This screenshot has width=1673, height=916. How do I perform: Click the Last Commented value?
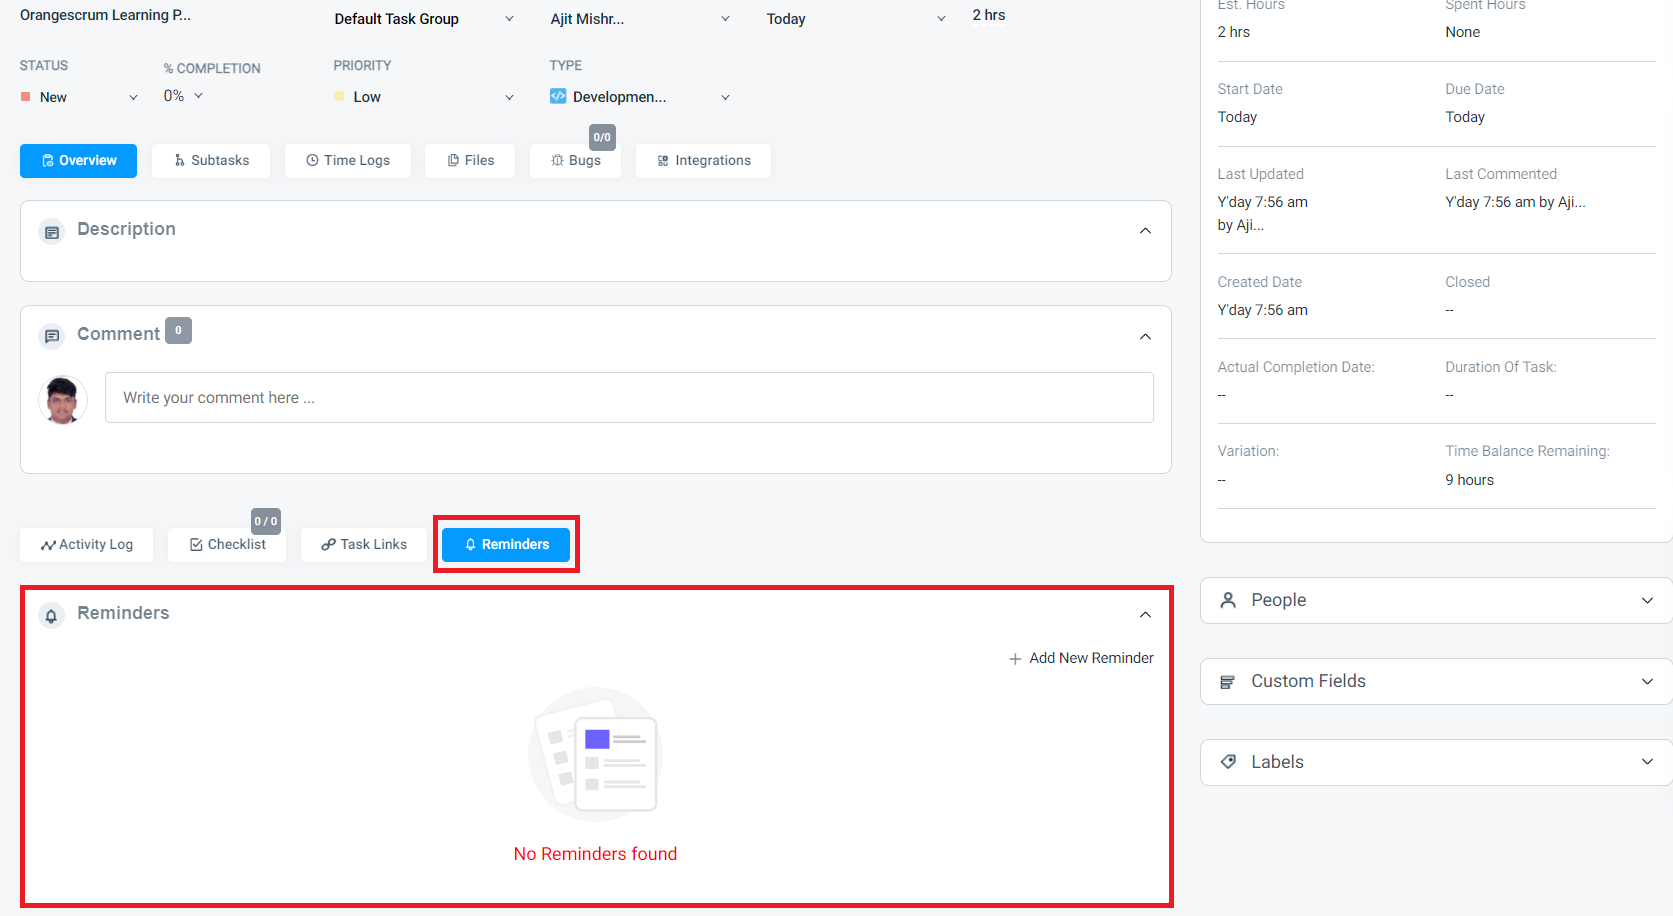1515,202
